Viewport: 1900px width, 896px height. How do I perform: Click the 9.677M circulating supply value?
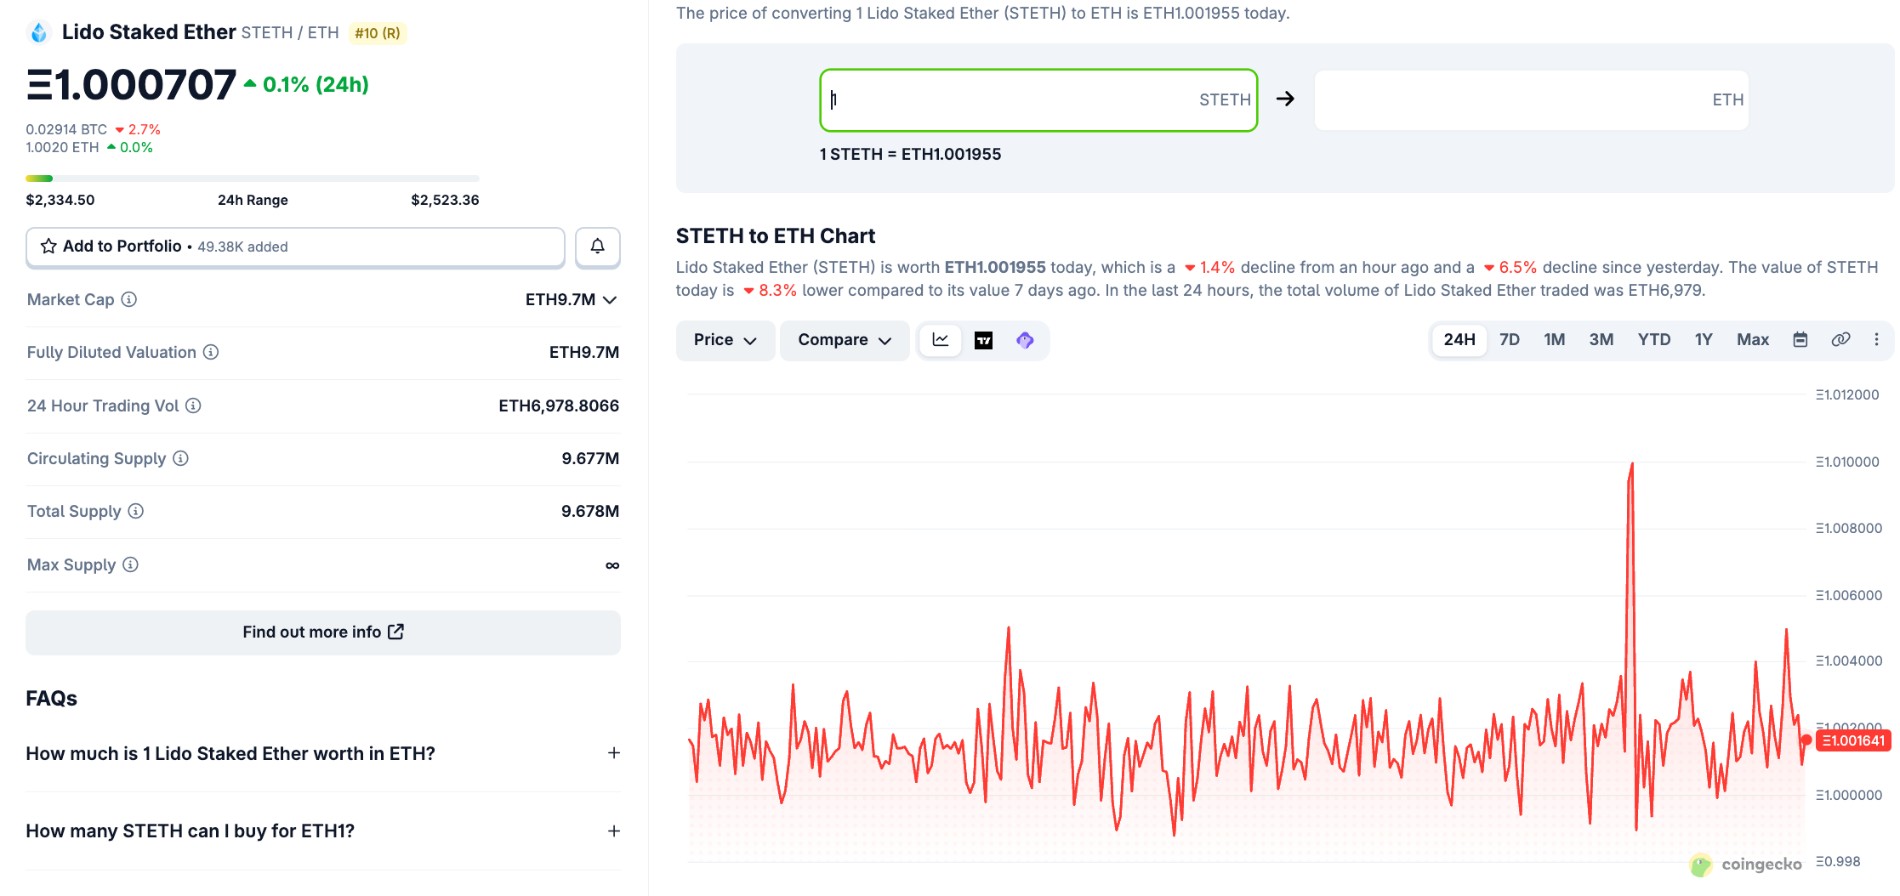coord(590,458)
